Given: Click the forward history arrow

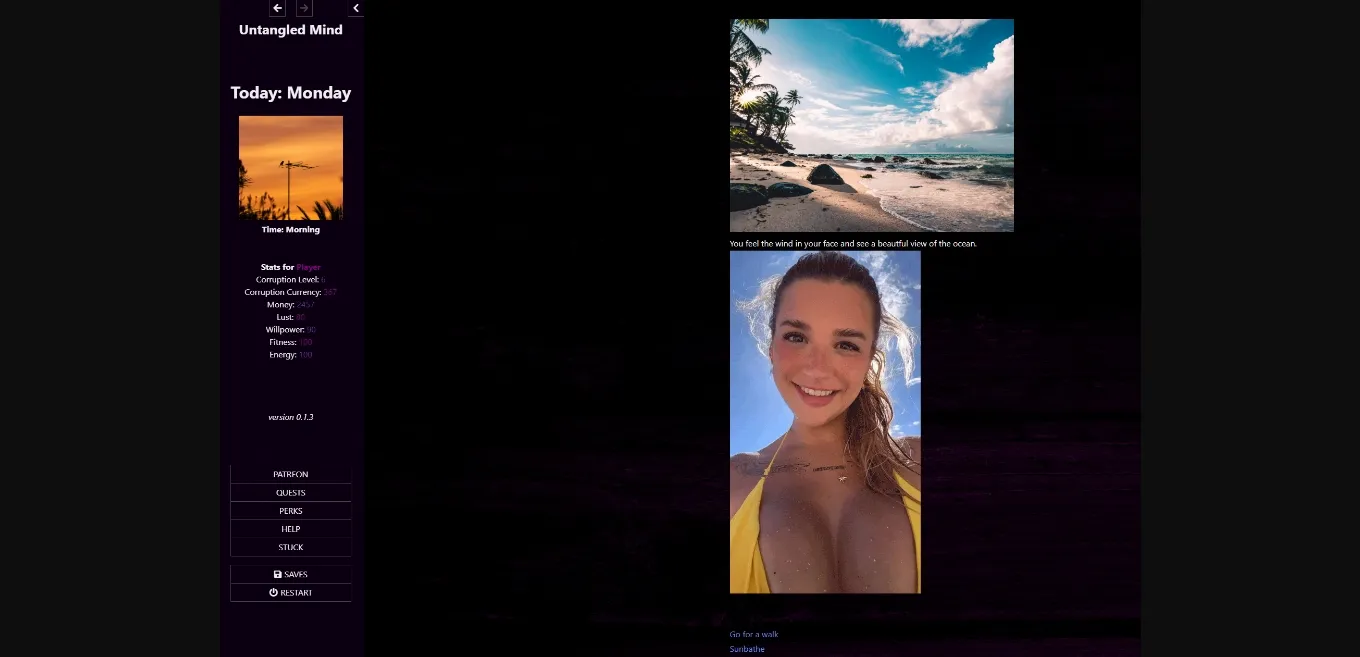Looking at the screenshot, I should pyautogui.click(x=304, y=8).
